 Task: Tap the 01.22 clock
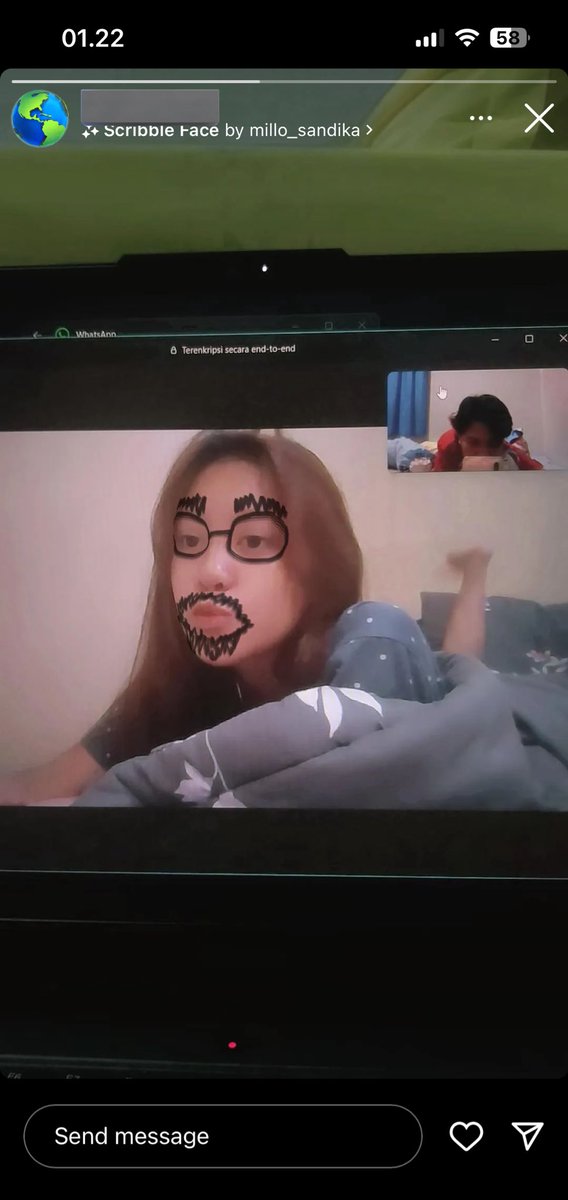click(x=93, y=38)
